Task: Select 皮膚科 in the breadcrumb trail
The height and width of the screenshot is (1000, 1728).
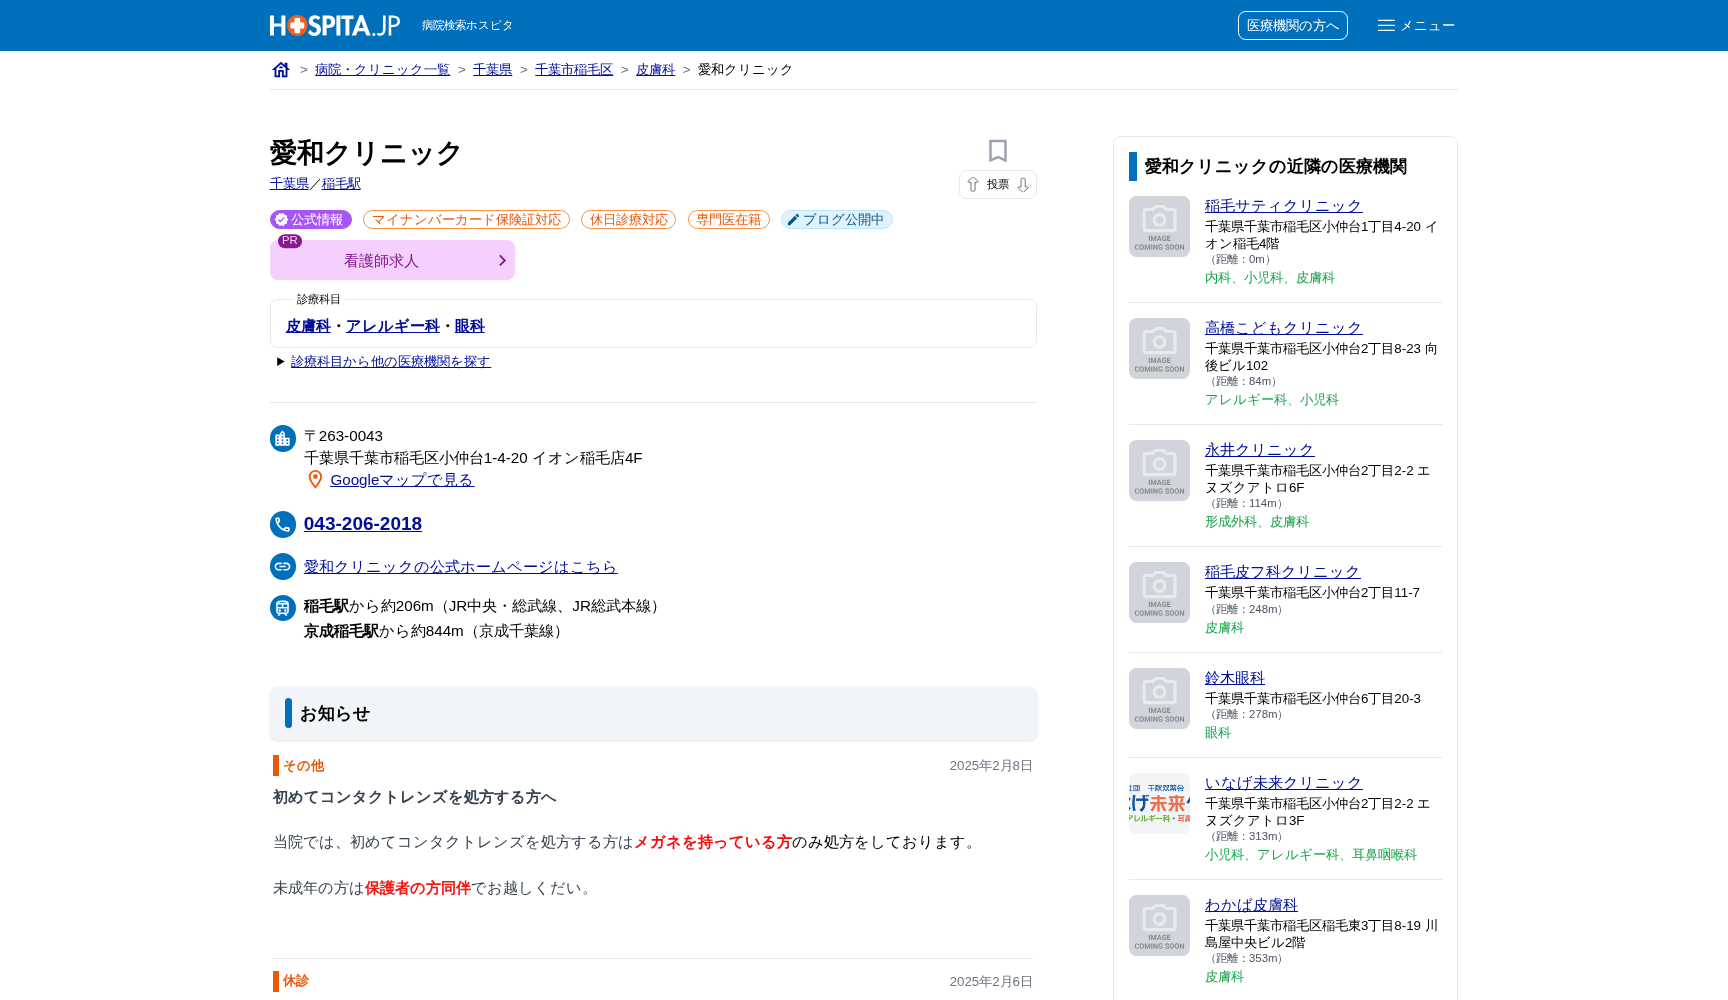Action: coord(654,69)
